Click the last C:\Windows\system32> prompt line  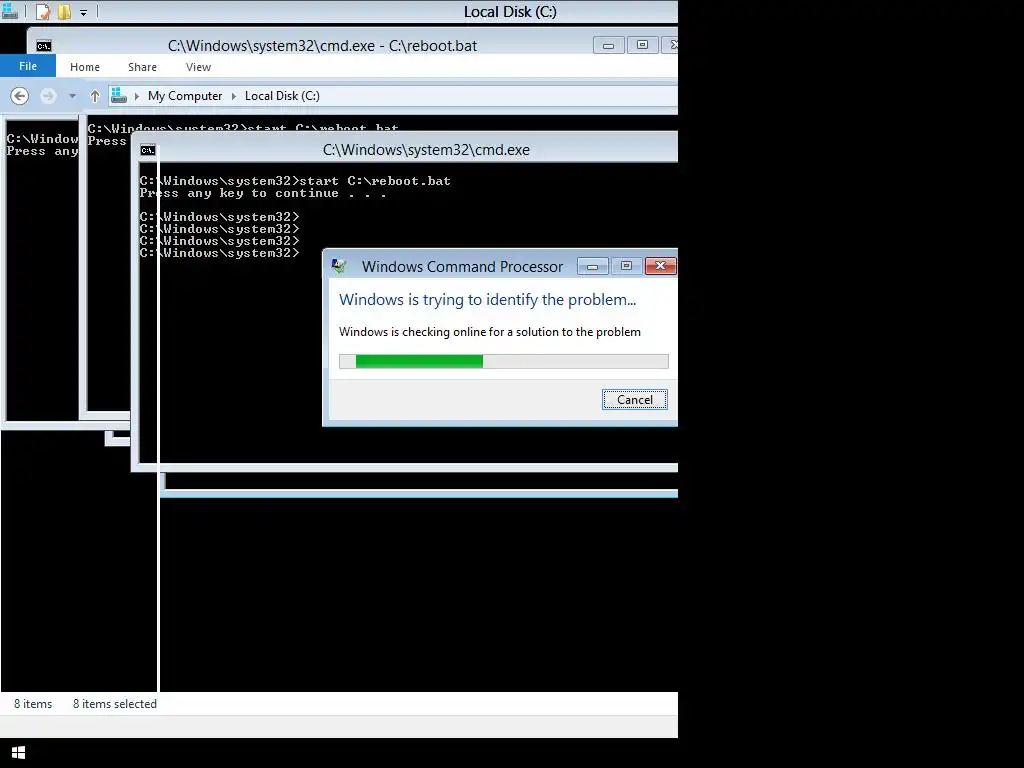point(219,253)
